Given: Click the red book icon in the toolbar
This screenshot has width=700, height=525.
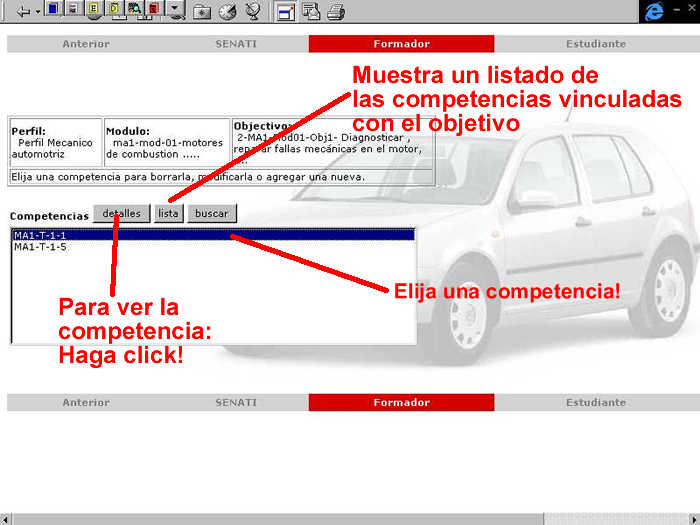Looking at the screenshot, I should pos(153,11).
